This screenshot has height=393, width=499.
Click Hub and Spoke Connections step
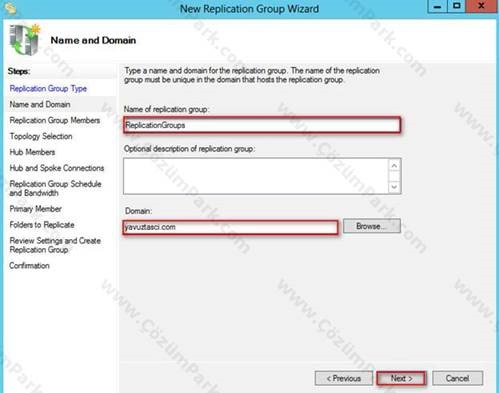[57, 168]
